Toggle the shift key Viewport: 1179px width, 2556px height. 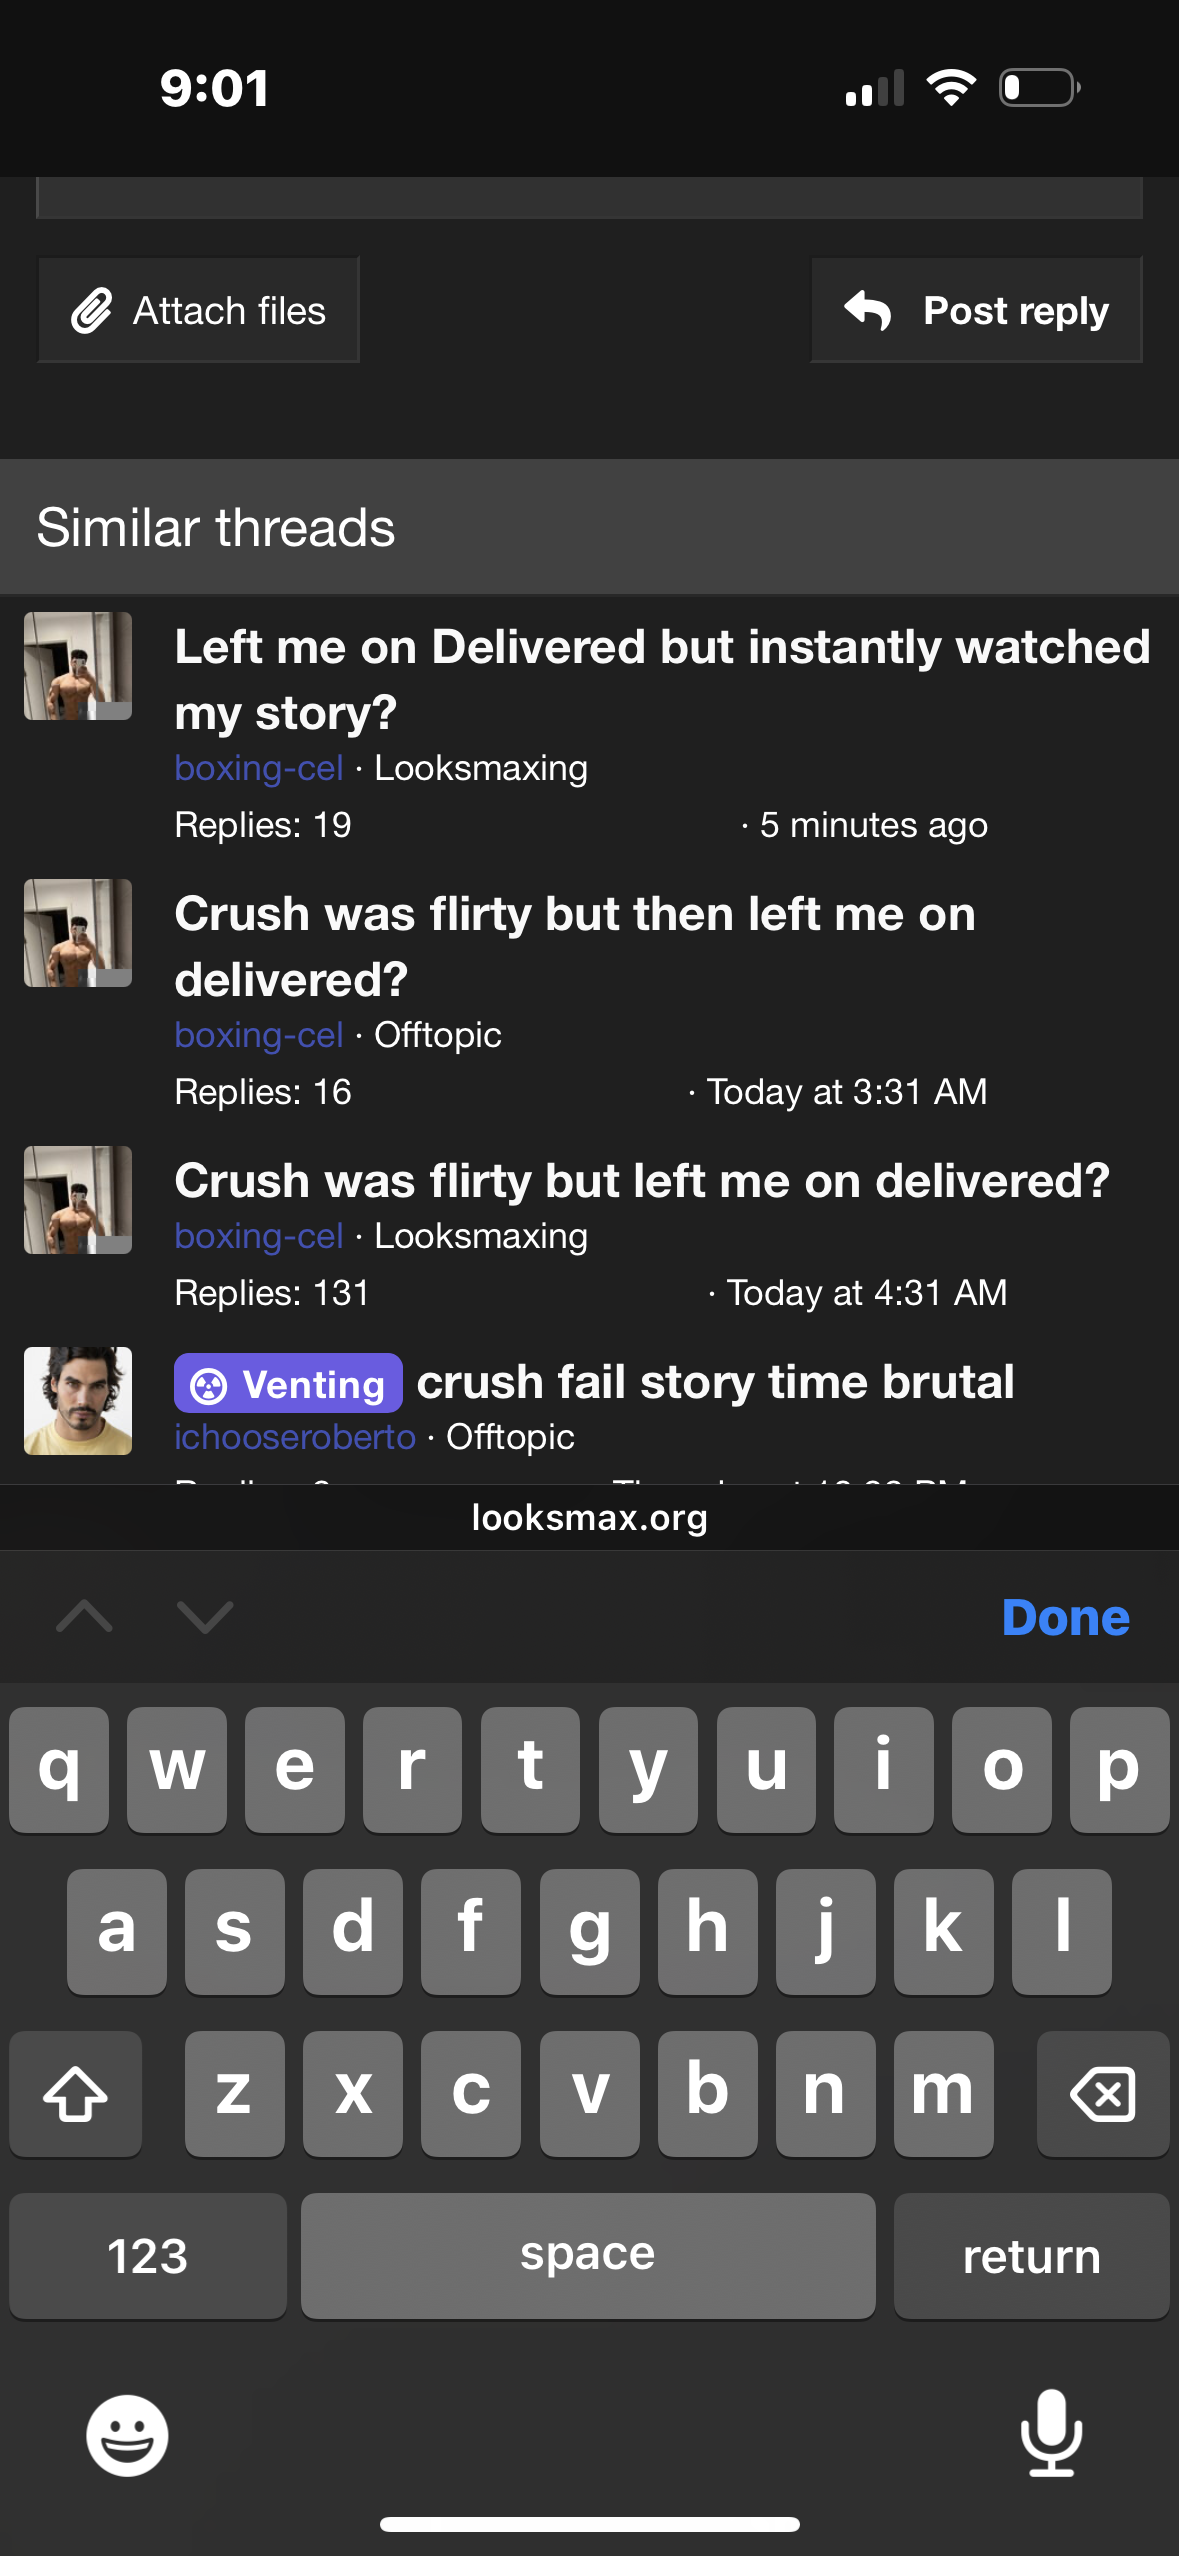[76, 2093]
